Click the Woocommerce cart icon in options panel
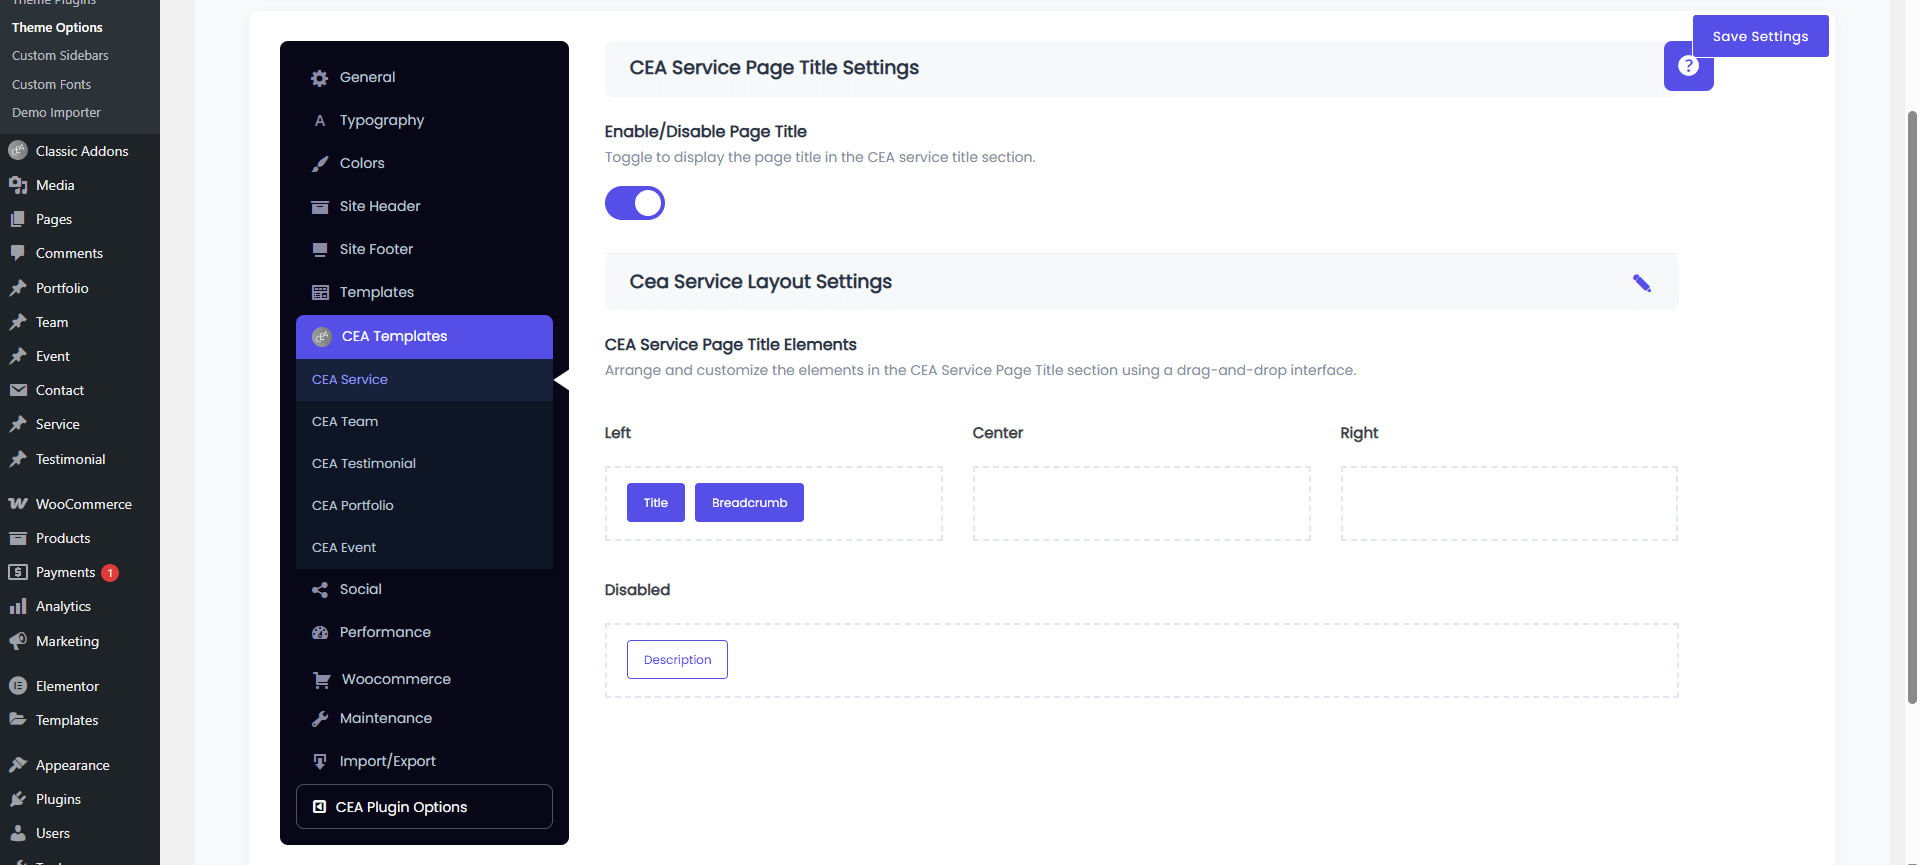1919x865 pixels. 321,680
